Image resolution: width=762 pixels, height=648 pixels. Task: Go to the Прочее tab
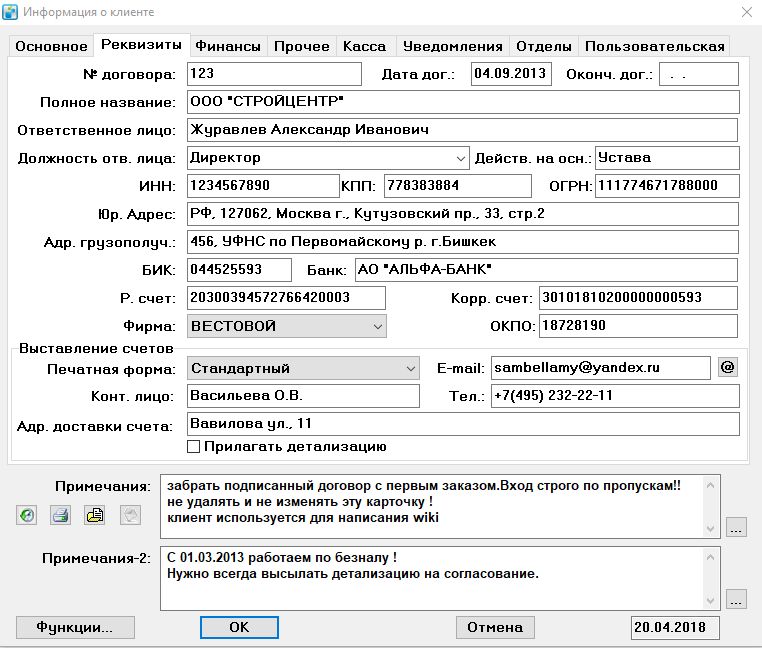pos(301,46)
